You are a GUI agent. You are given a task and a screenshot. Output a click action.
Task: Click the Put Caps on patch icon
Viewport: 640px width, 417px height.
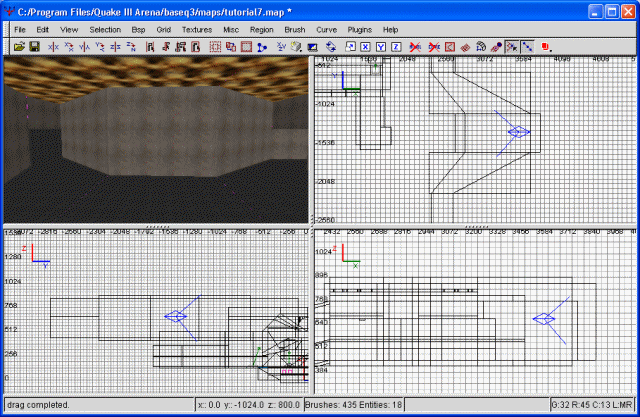(496, 47)
